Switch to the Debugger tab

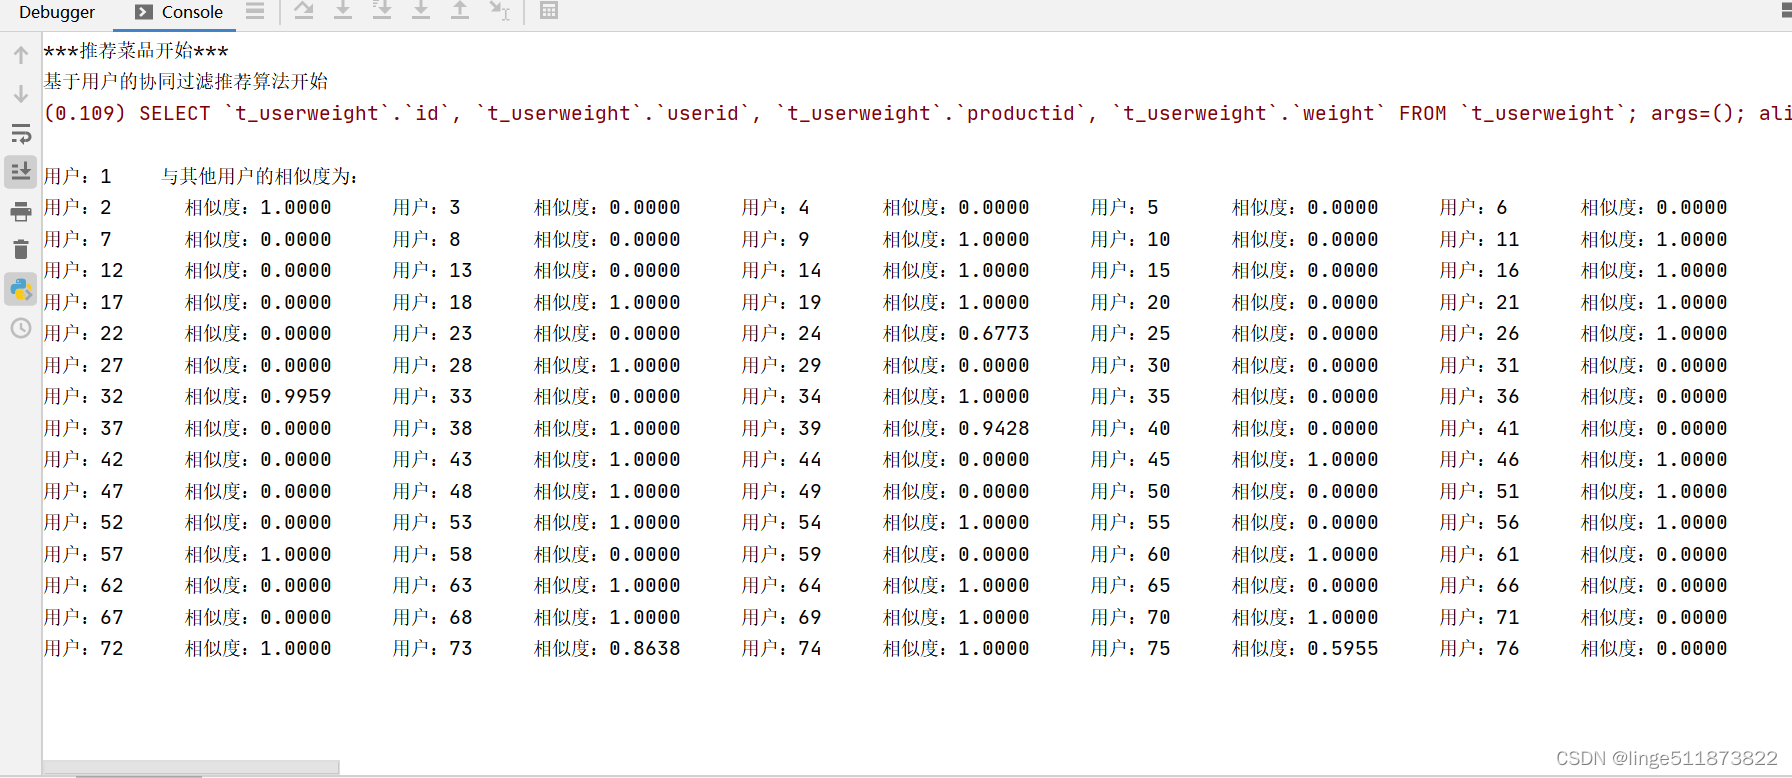[x=57, y=12]
